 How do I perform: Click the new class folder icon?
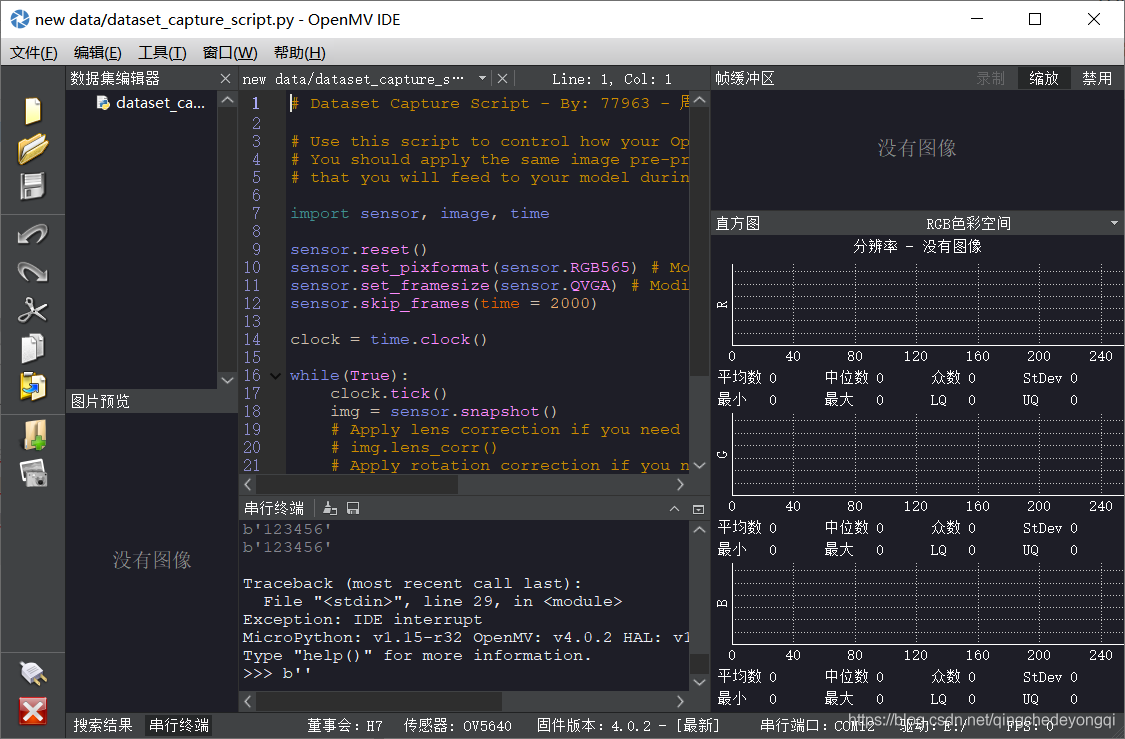click(x=34, y=435)
